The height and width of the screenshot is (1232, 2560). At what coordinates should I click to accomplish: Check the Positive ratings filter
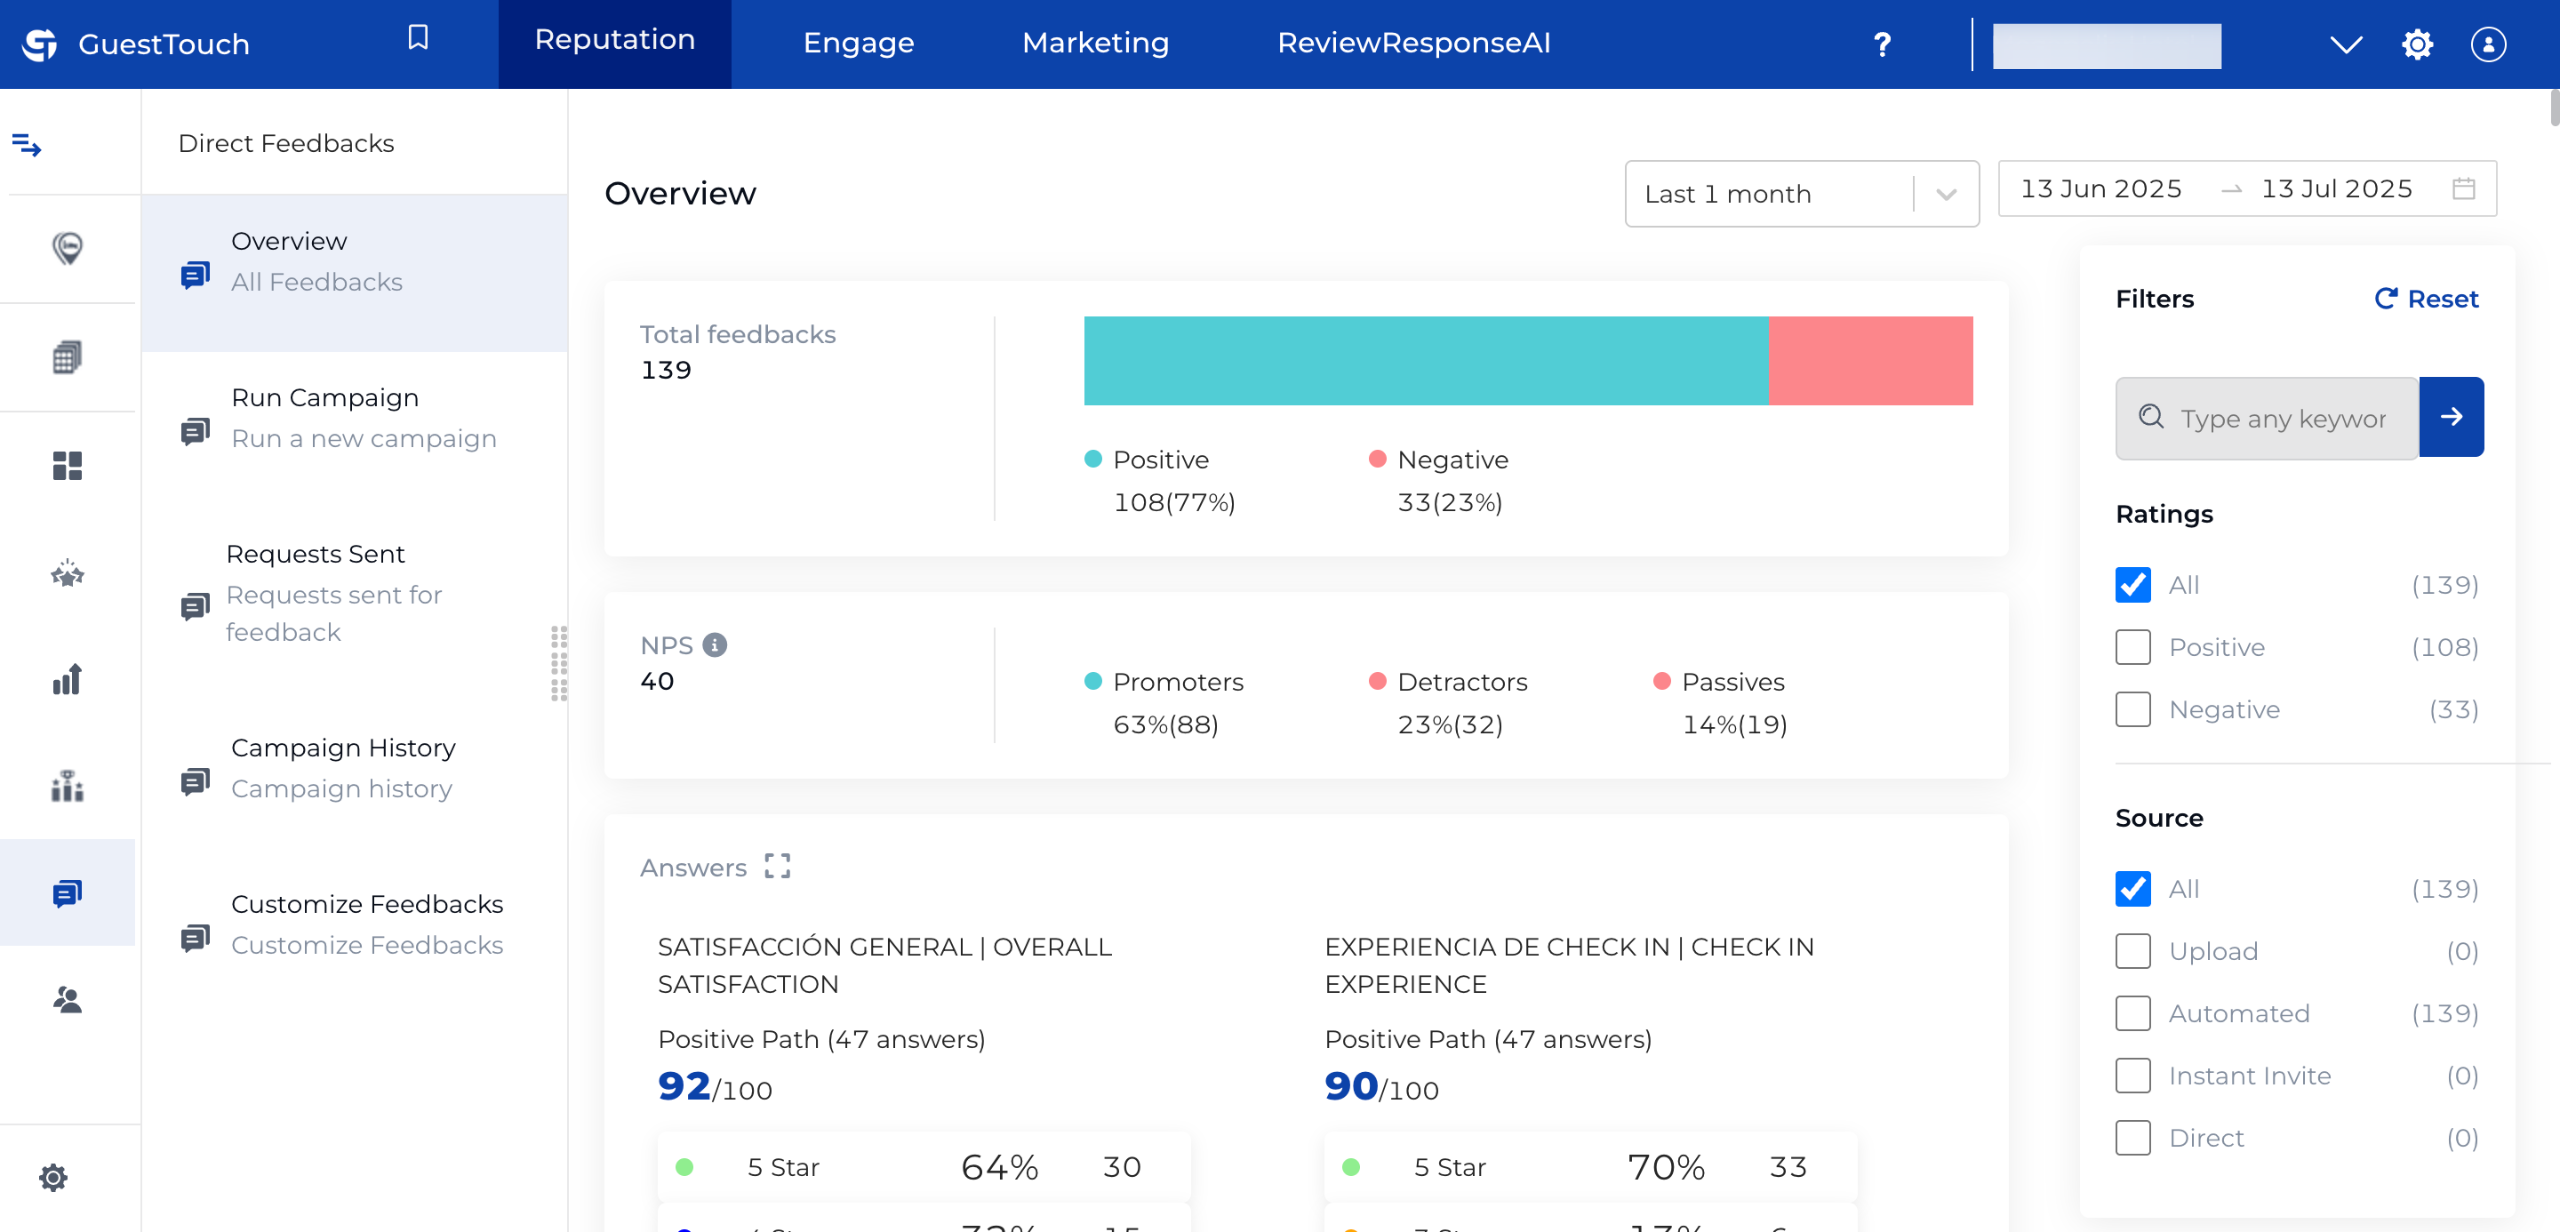coord(2133,647)
